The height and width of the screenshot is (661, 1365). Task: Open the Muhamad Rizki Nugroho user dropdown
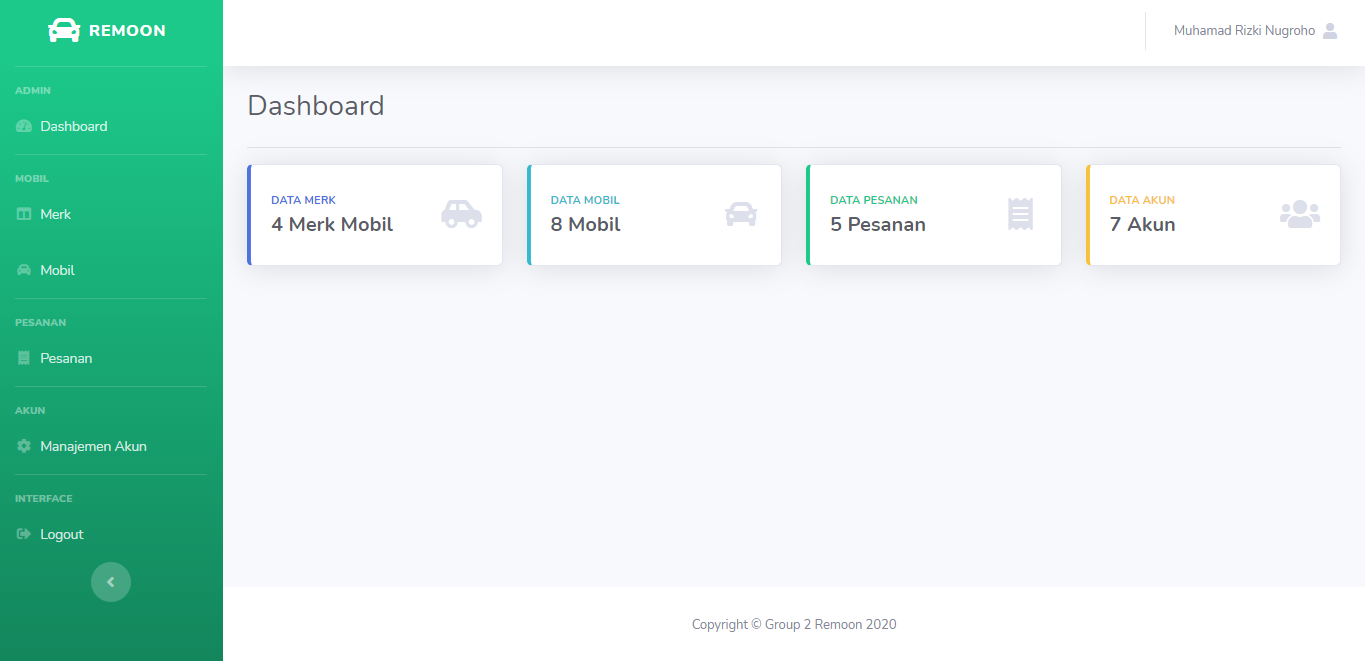point(1244,31)
